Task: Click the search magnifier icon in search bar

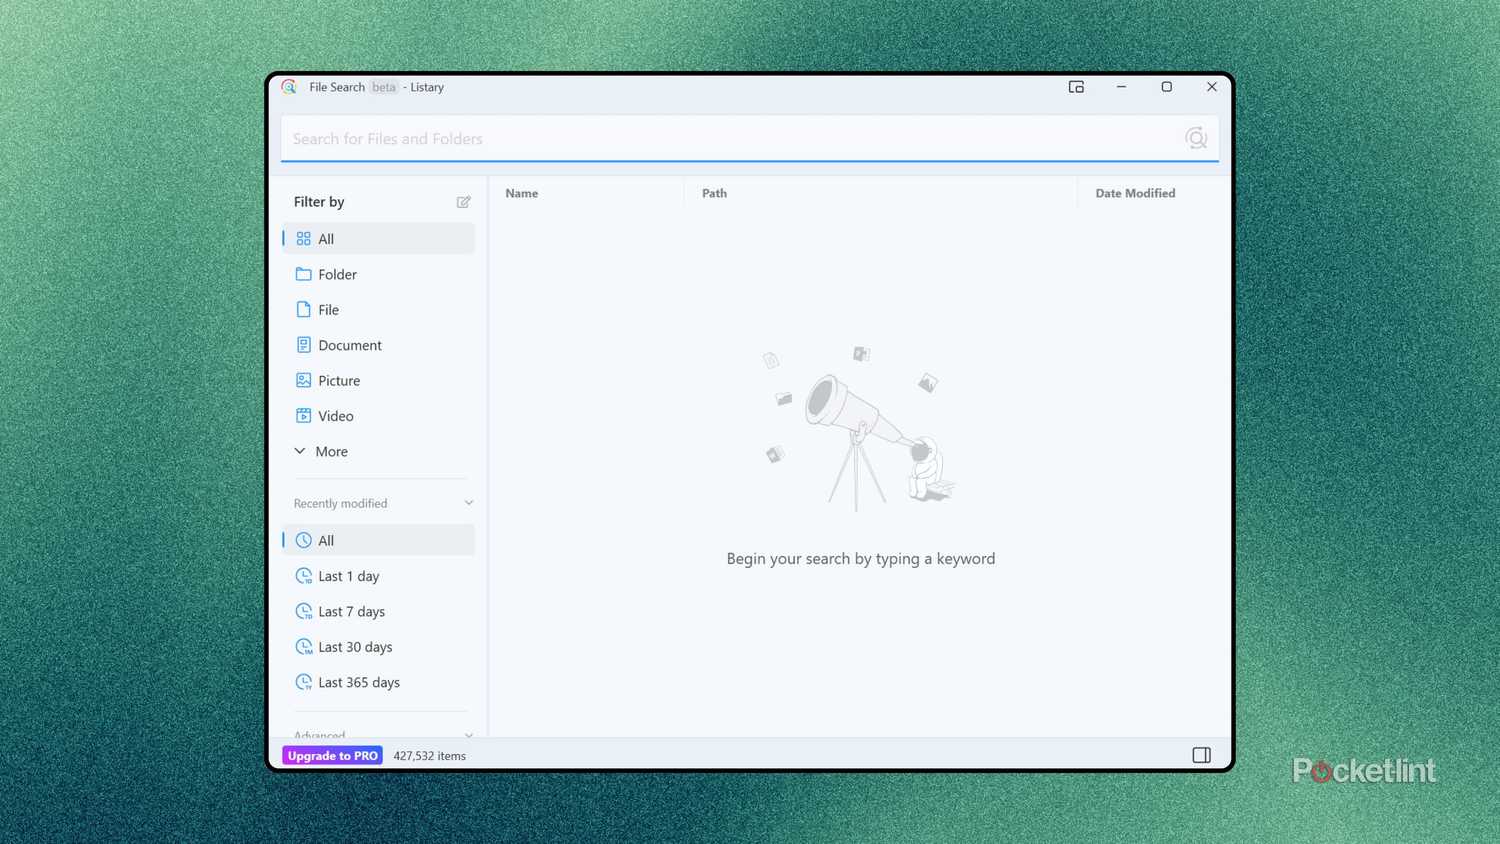Action: [x=1196, y=138]
